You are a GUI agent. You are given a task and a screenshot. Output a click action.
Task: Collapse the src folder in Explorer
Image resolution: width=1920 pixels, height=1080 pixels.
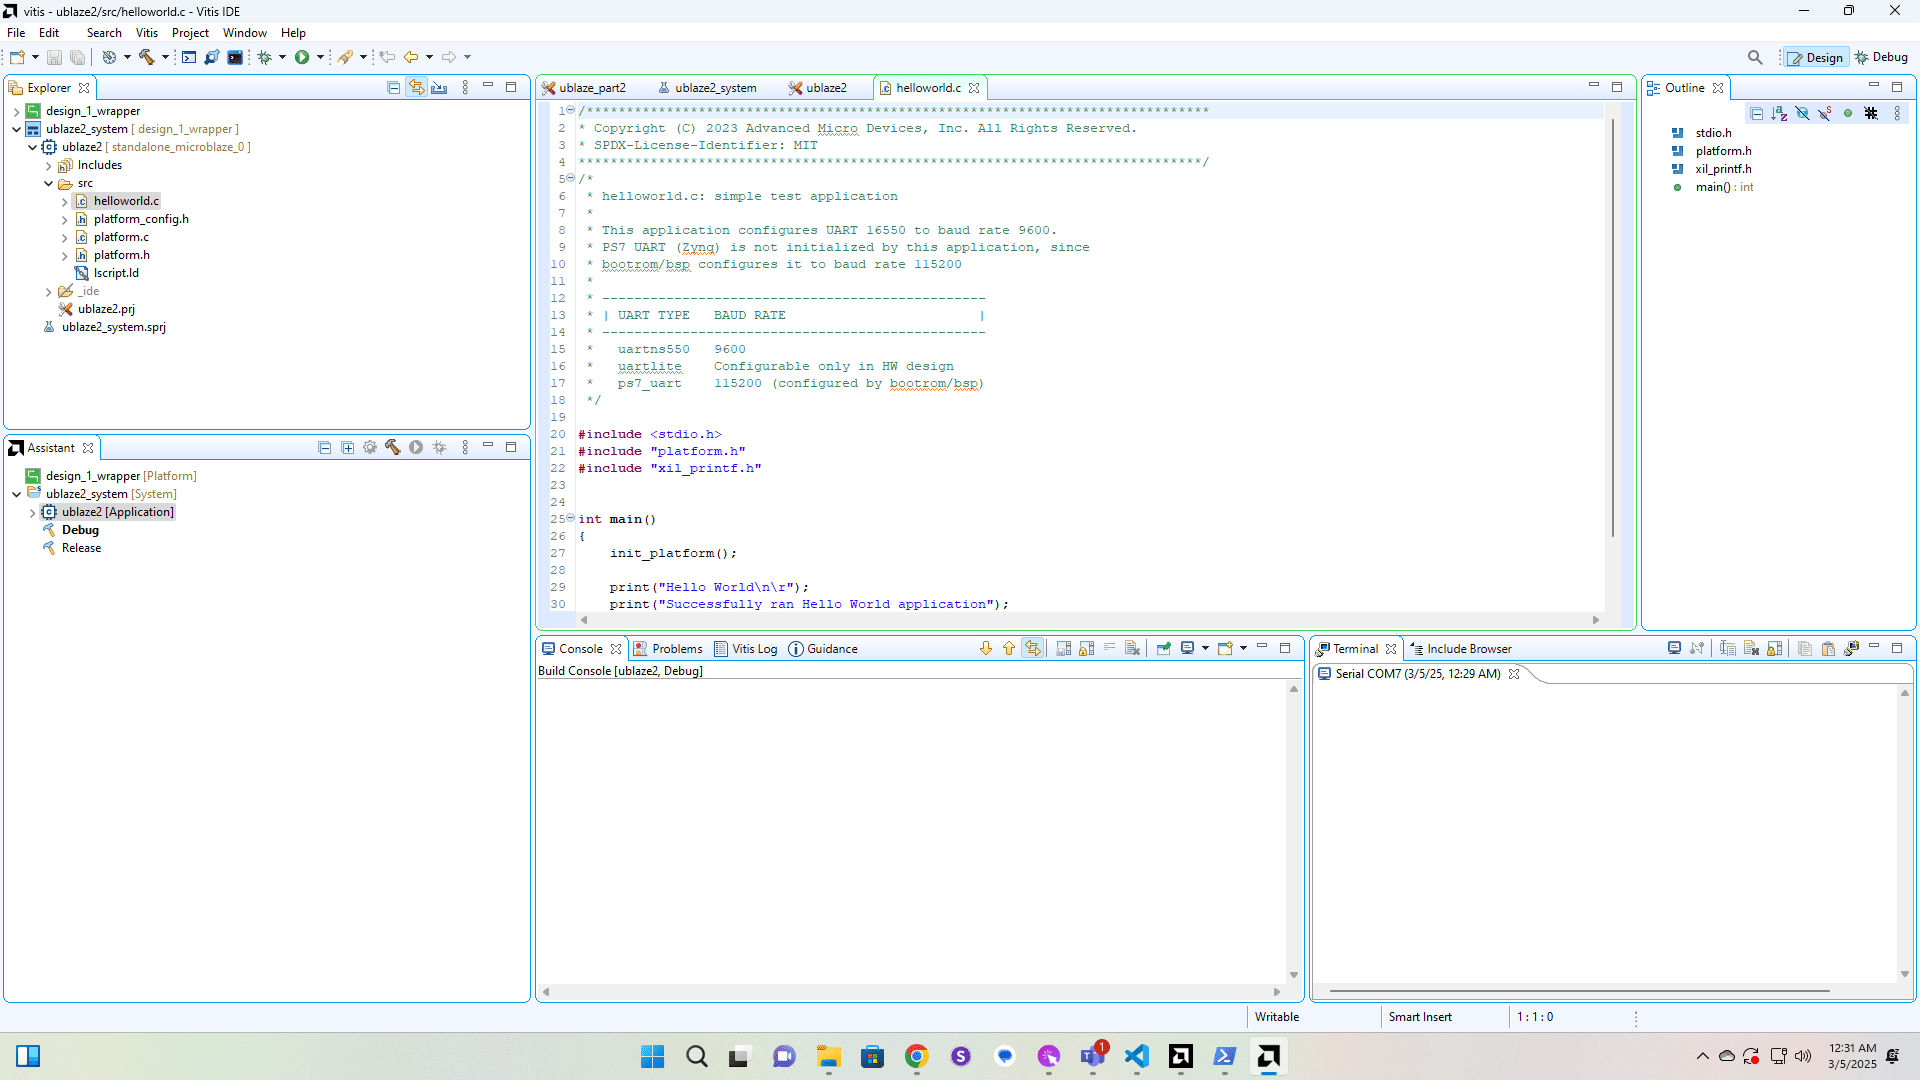(48, 184)
